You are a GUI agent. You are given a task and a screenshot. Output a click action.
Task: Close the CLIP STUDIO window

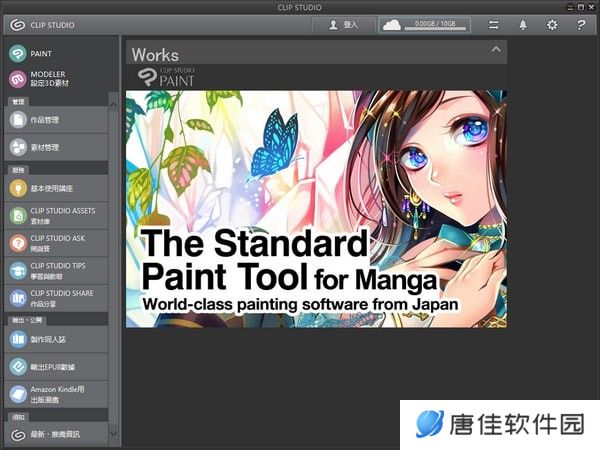(x=590, y=7)
